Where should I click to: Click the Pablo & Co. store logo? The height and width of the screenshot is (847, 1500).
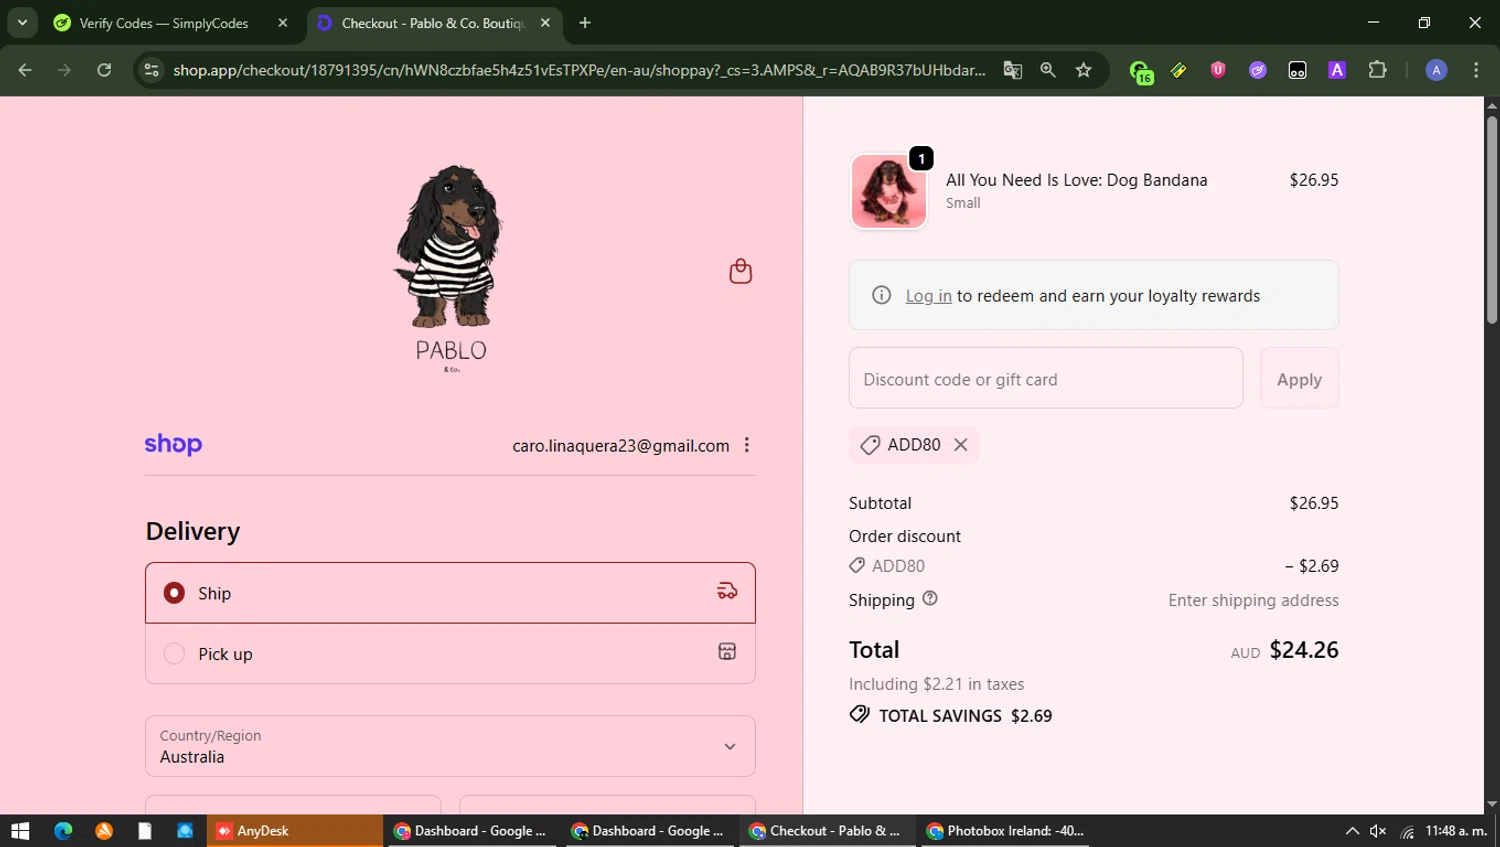[x=450, y=268]
